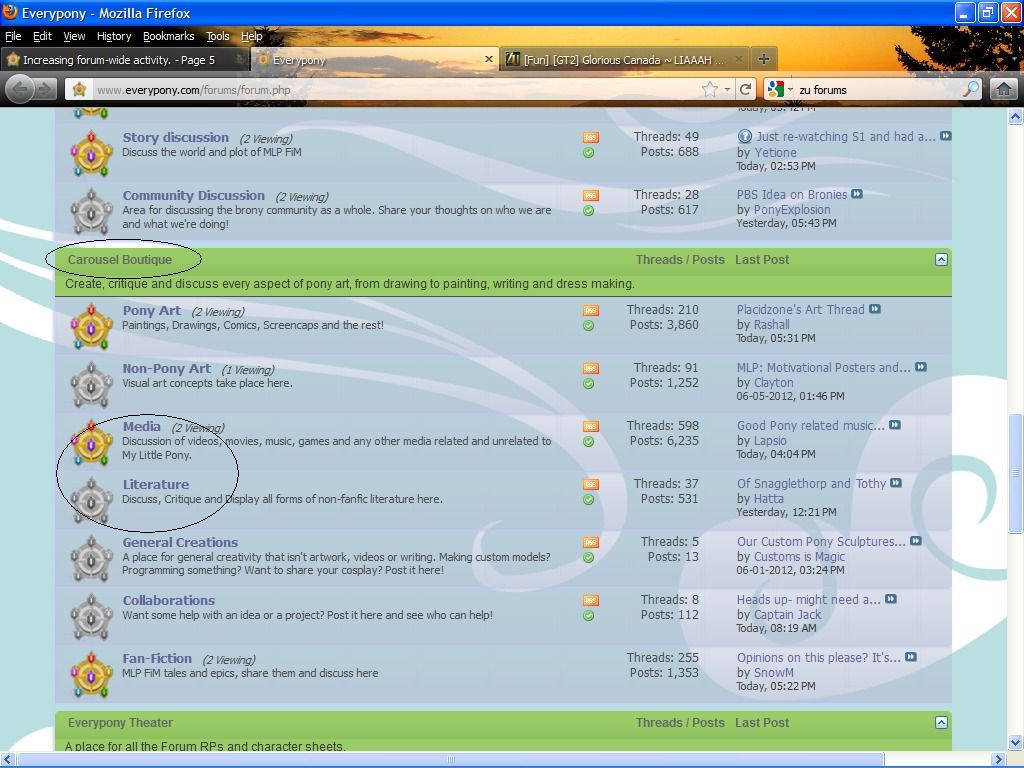Click the scroll down arrow of vertical scrollbar
The height and width of the screenshot is (768, 1024).
coord(1015,743)
